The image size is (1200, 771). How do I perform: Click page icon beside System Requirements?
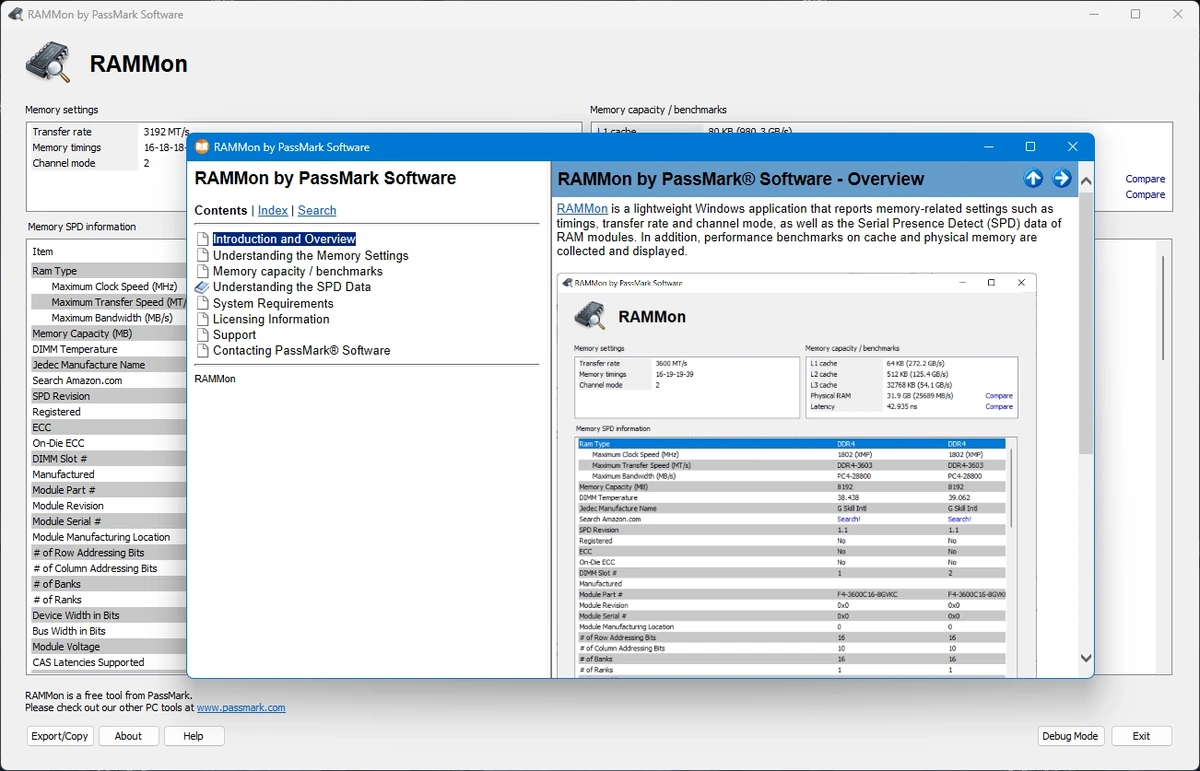[x=202, y=303]
